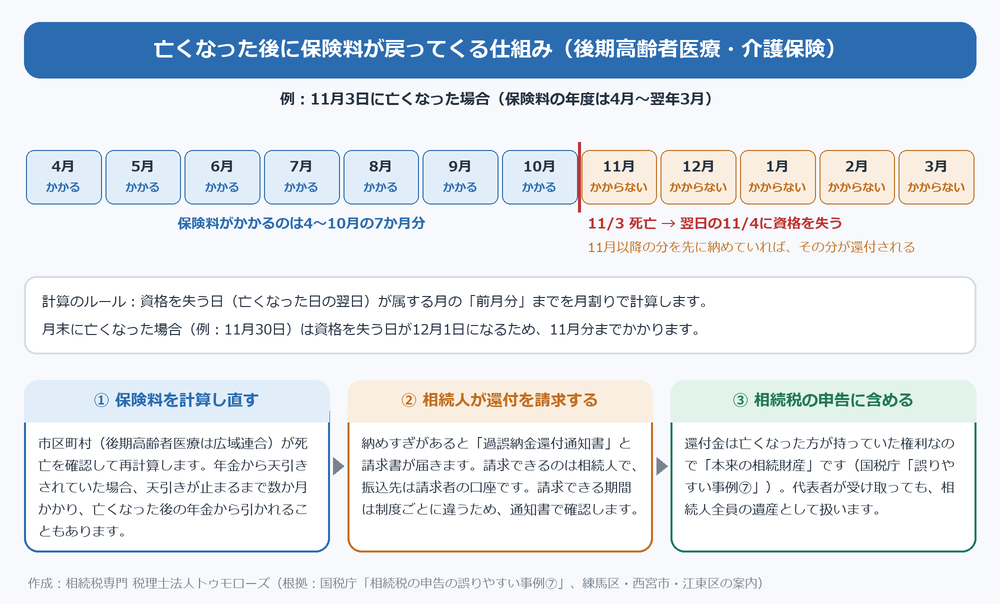1000x604 pixels.
Task: Select the 3月 かからない month box
Action: tap(936, 177)
